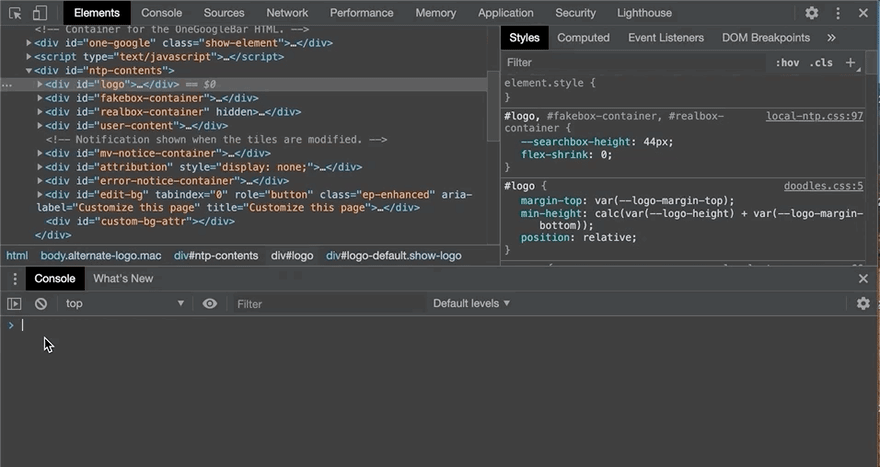This screenshot has width=880, height=467.
Task: Click the flex-shrink property value
Action: [603, 154]
